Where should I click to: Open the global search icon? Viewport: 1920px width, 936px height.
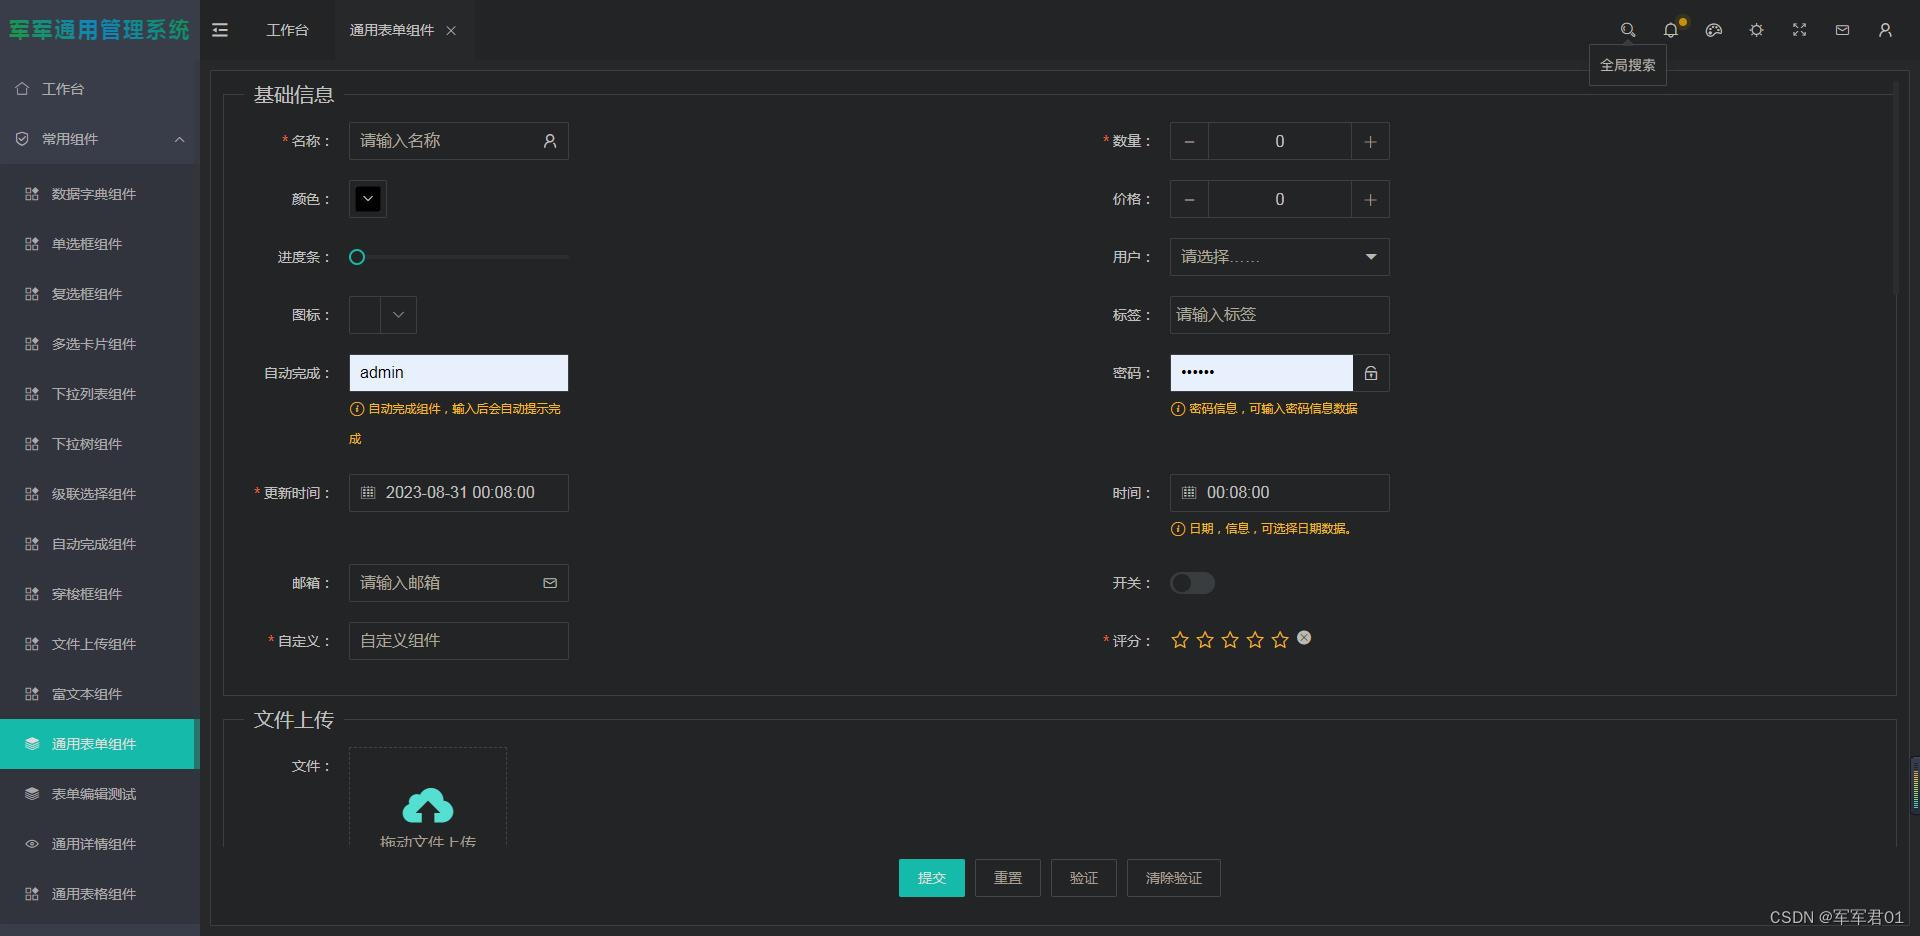tap(1628, 30)
